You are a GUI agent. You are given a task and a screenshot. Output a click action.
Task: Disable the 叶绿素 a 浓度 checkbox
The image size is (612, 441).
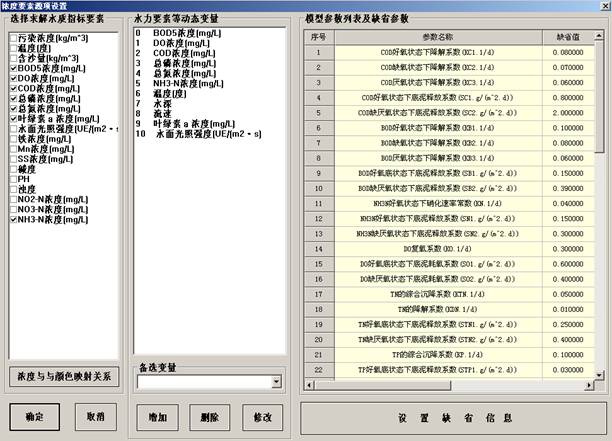12,117
